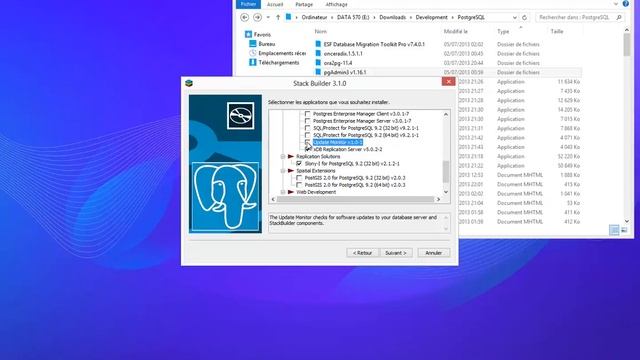Uncheck Slony-I for PostgreSQL 9.2 checkbox
The image size is (640, 360).
coord(299,164)
